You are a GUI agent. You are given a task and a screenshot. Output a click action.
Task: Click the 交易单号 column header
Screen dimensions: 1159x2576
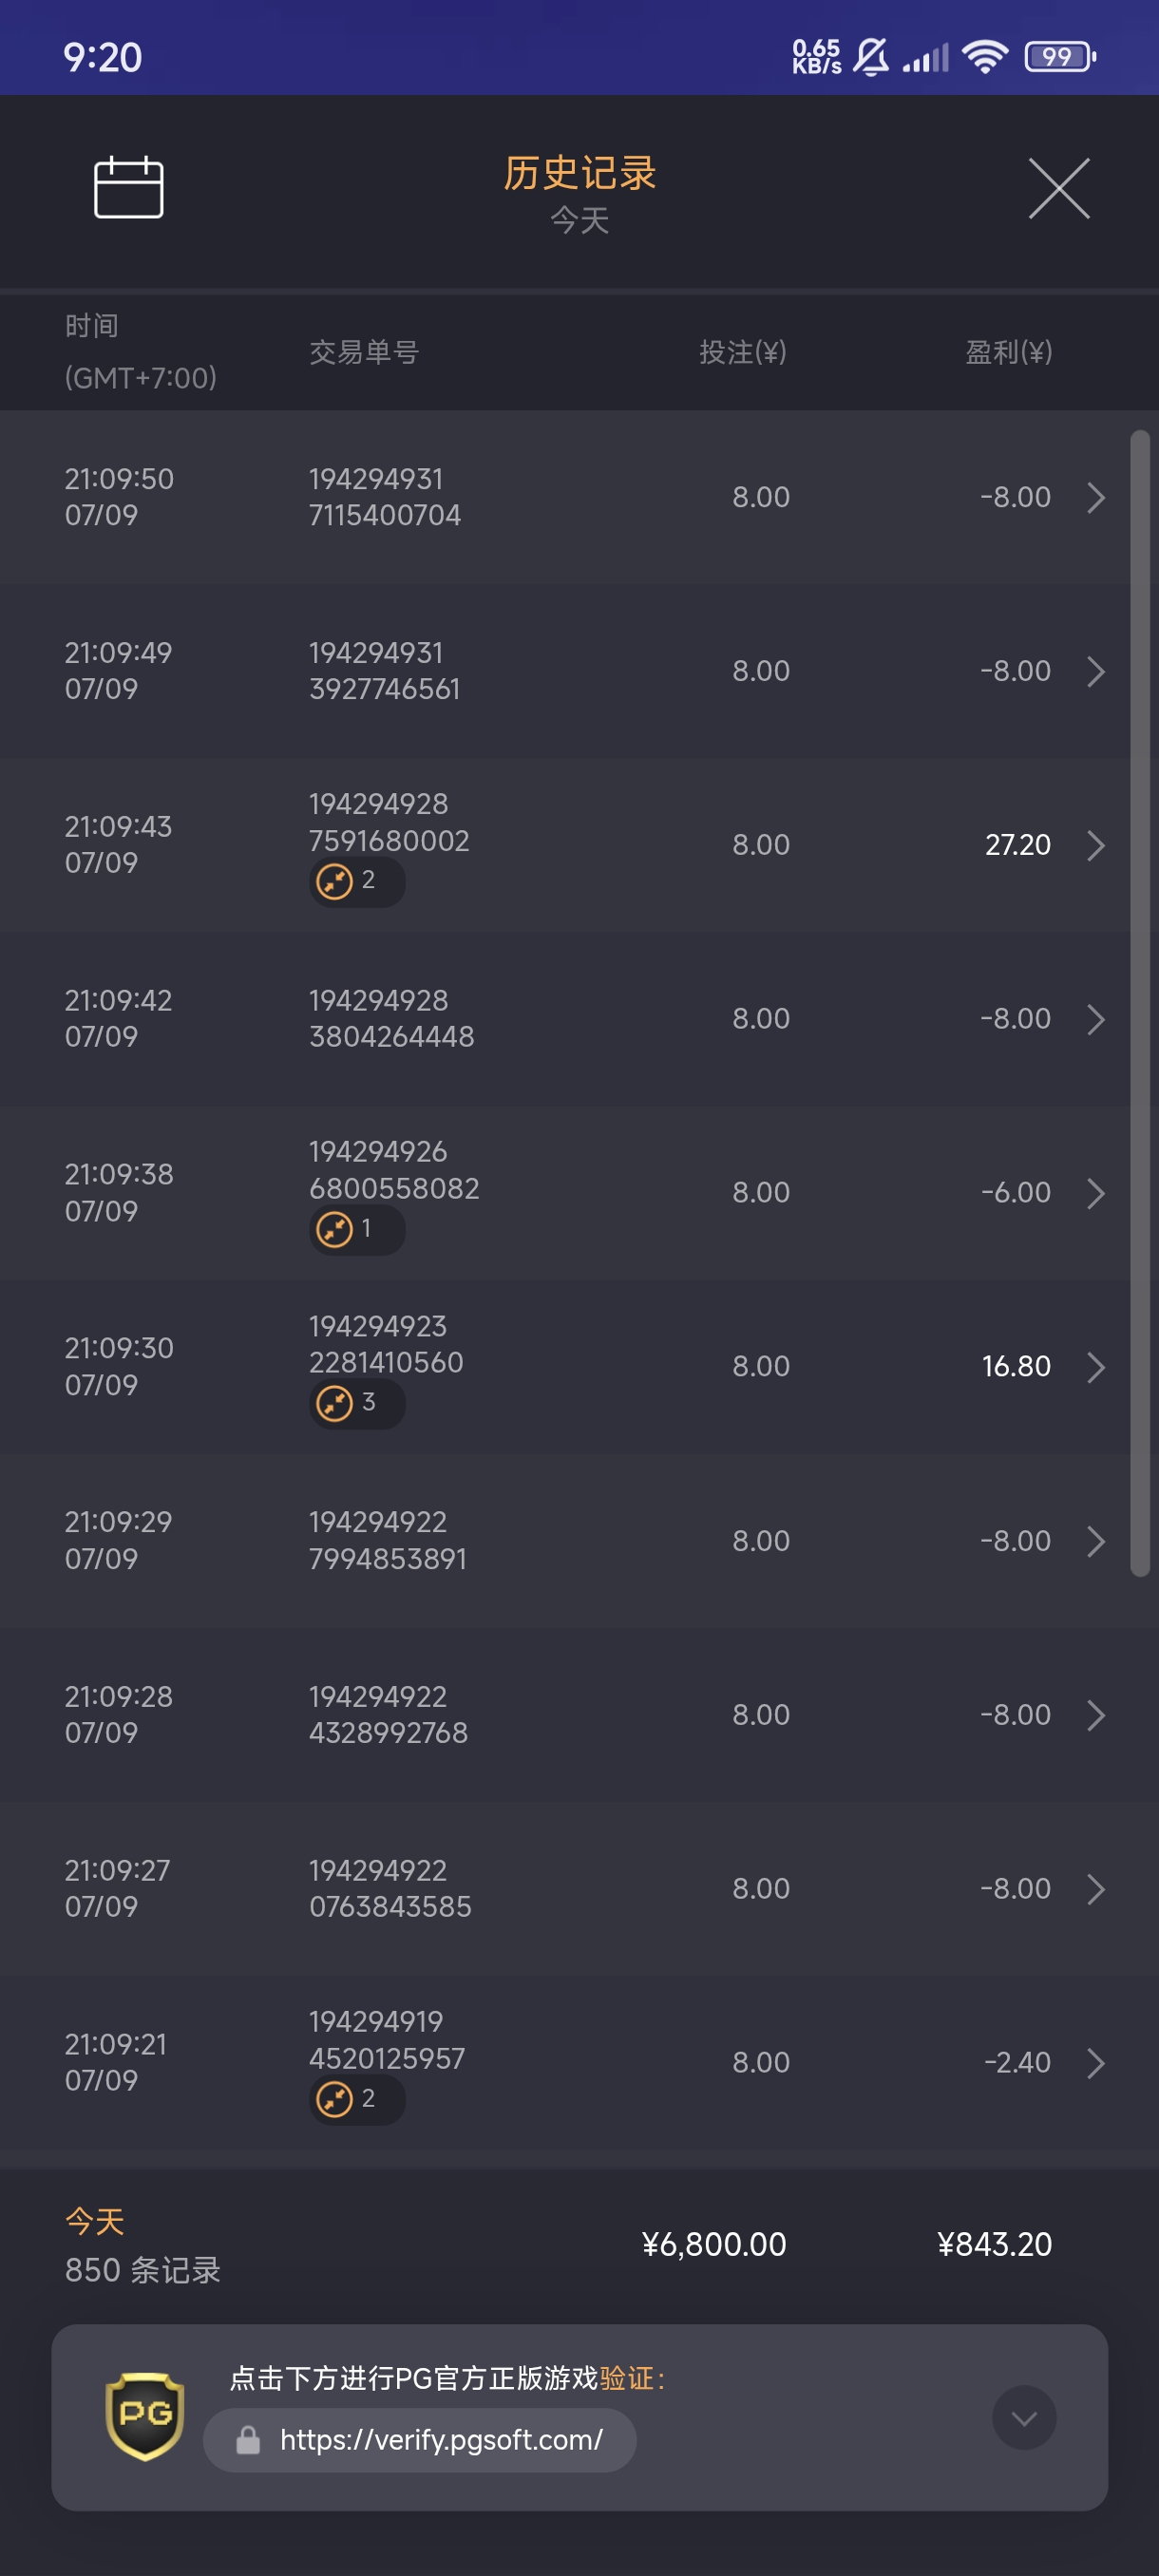(363, 352)
